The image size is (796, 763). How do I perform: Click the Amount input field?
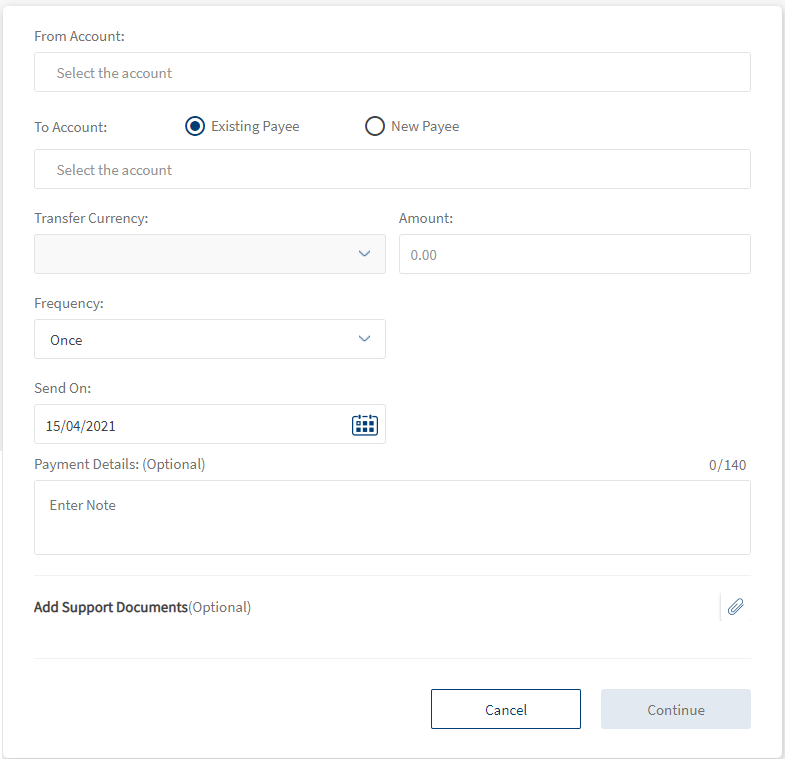[x=574, y=255]
